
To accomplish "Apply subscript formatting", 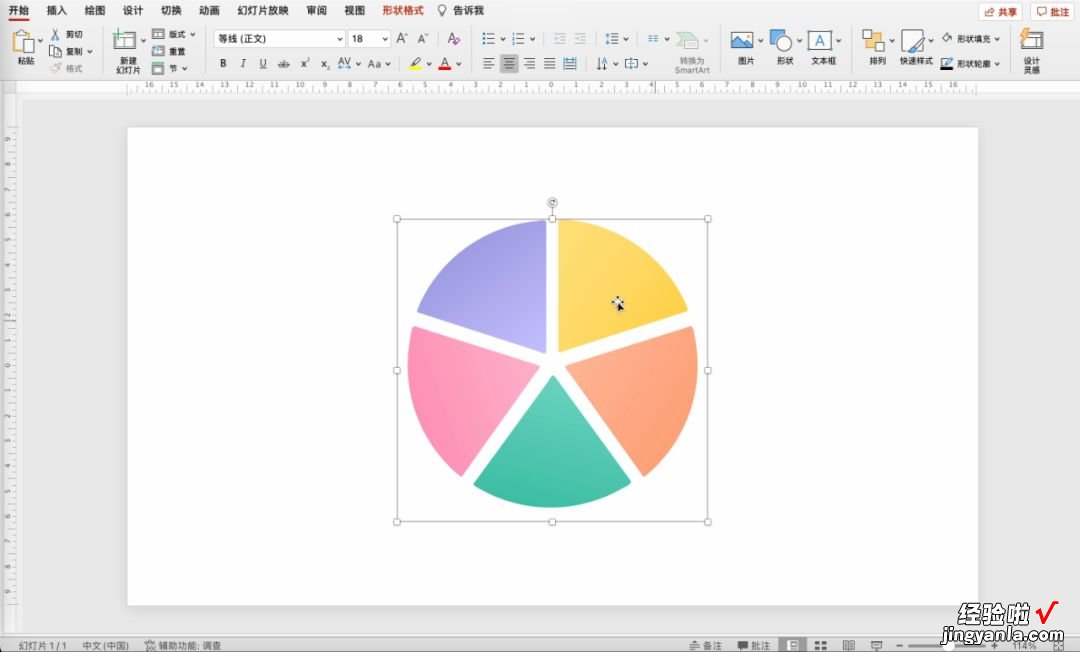I will 325,64.
